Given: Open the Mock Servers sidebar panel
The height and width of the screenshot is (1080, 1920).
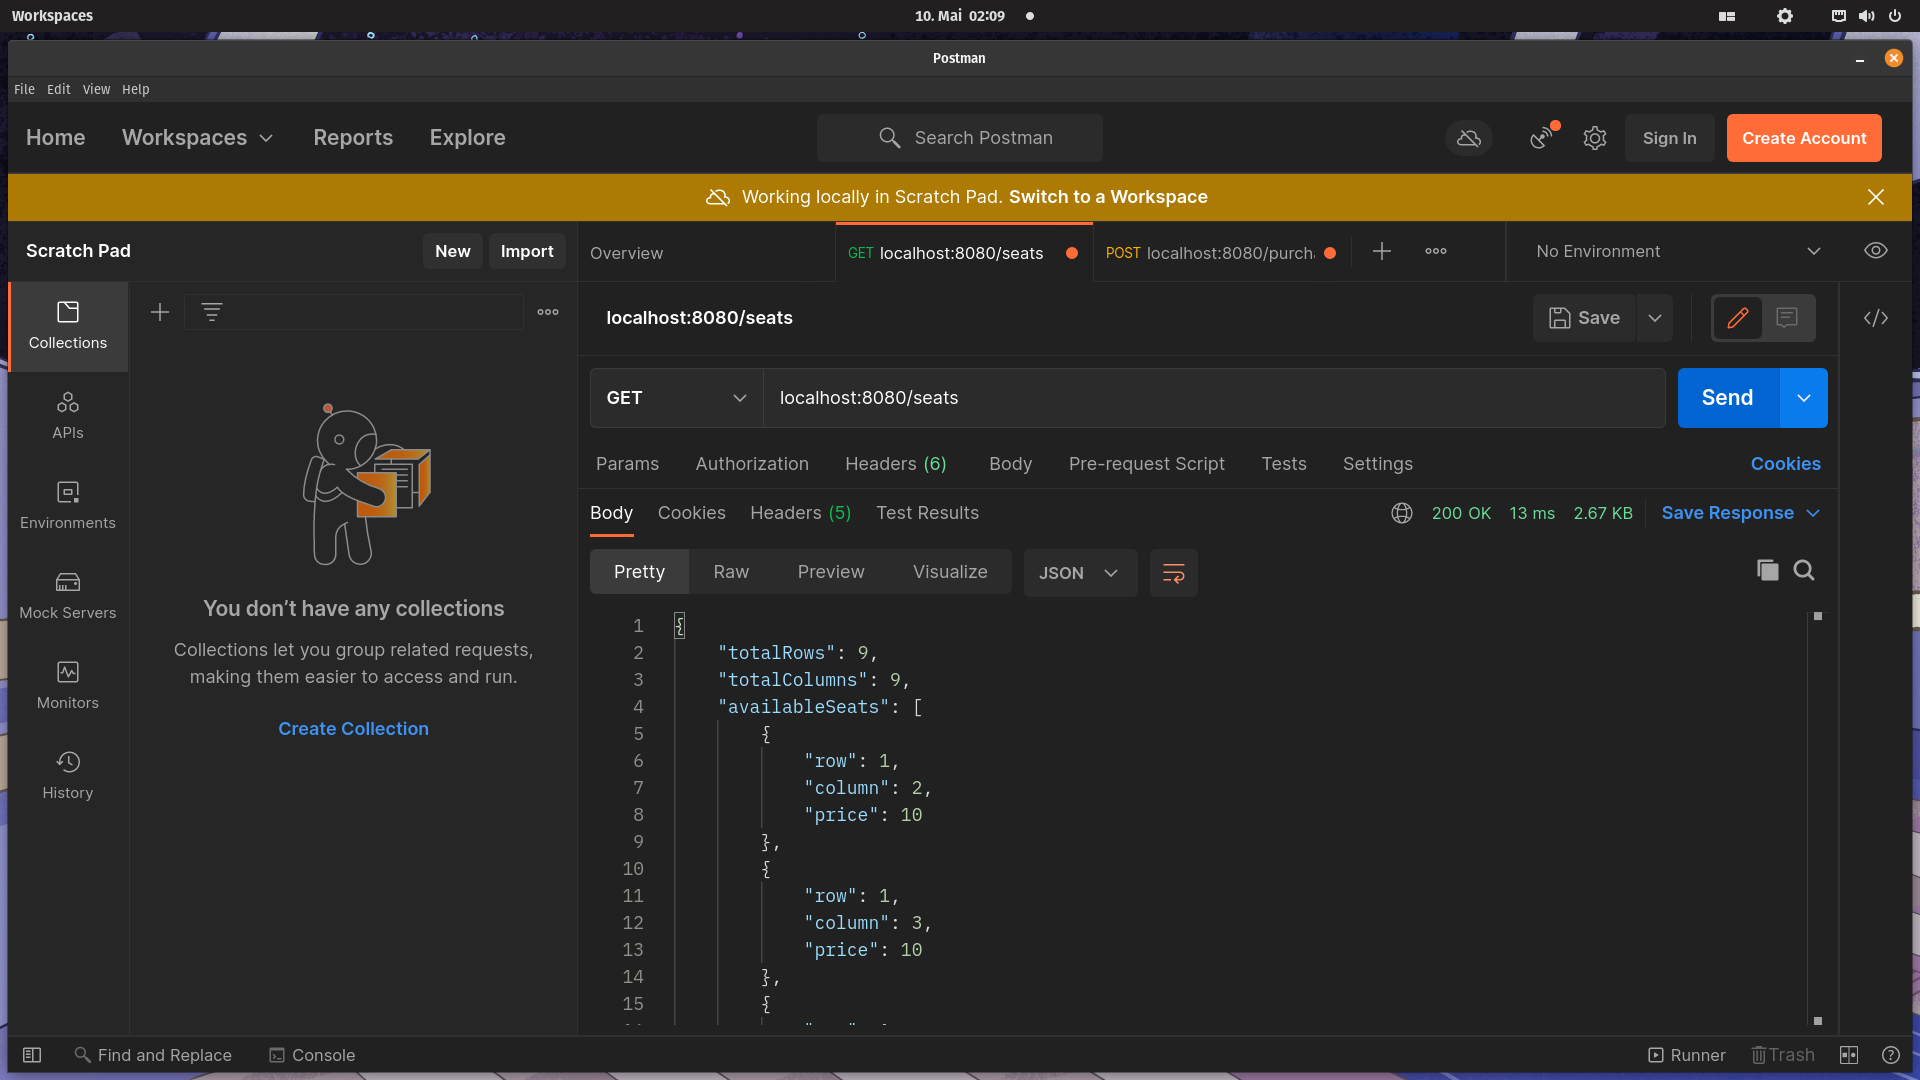Looking at the screenshot, I should [x=67, y=595].
